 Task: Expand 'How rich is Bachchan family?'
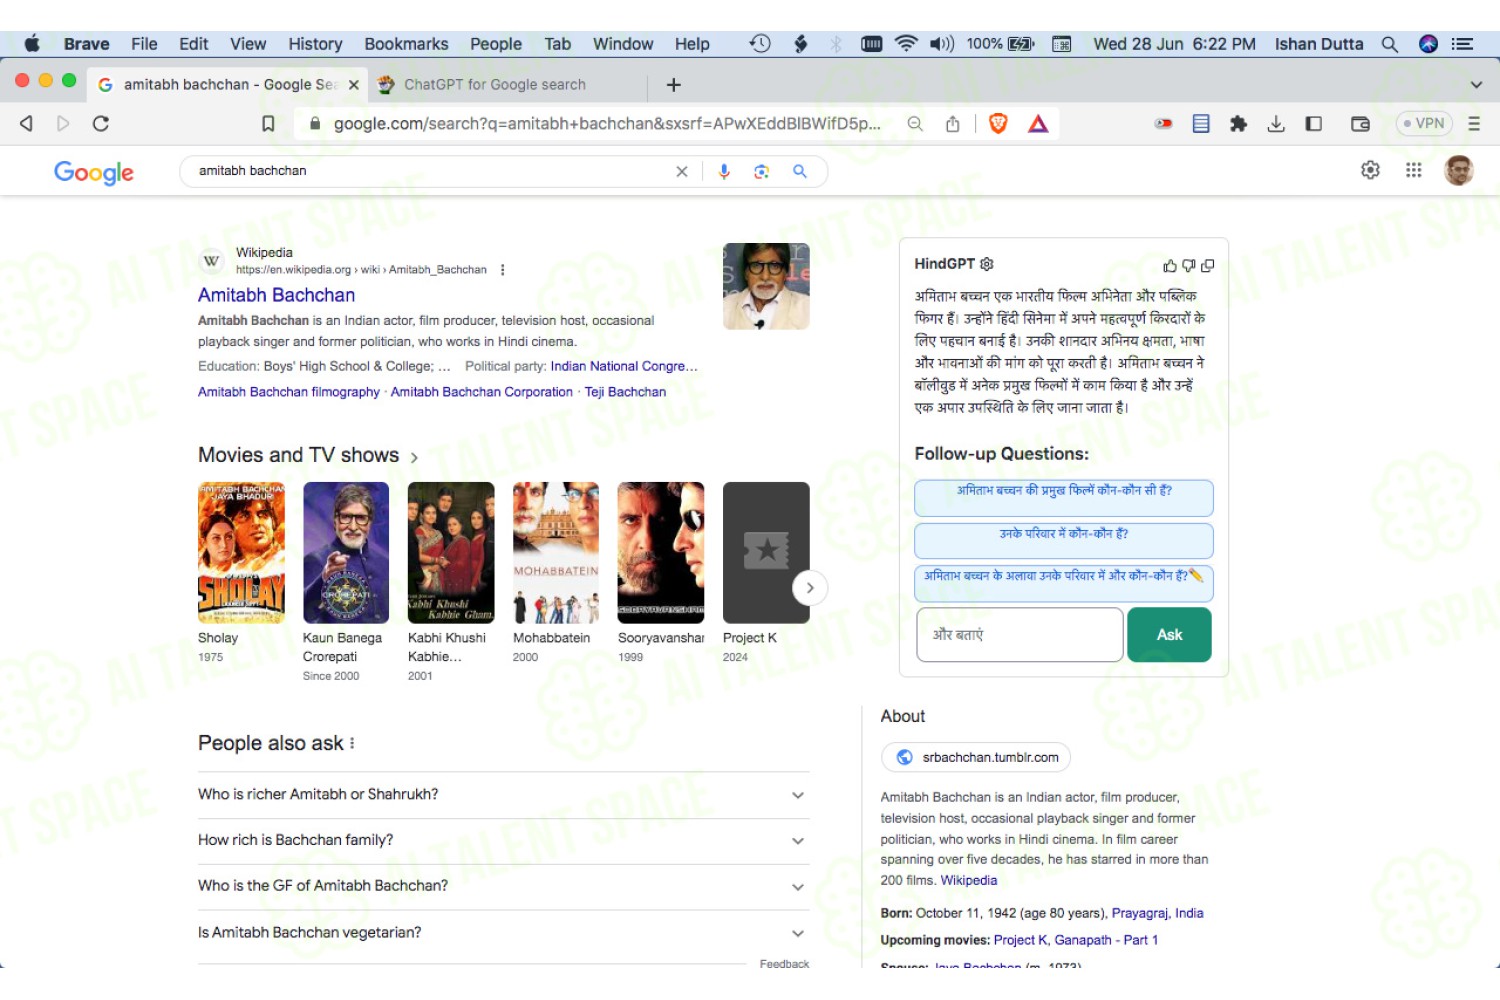tap(504, 841)
